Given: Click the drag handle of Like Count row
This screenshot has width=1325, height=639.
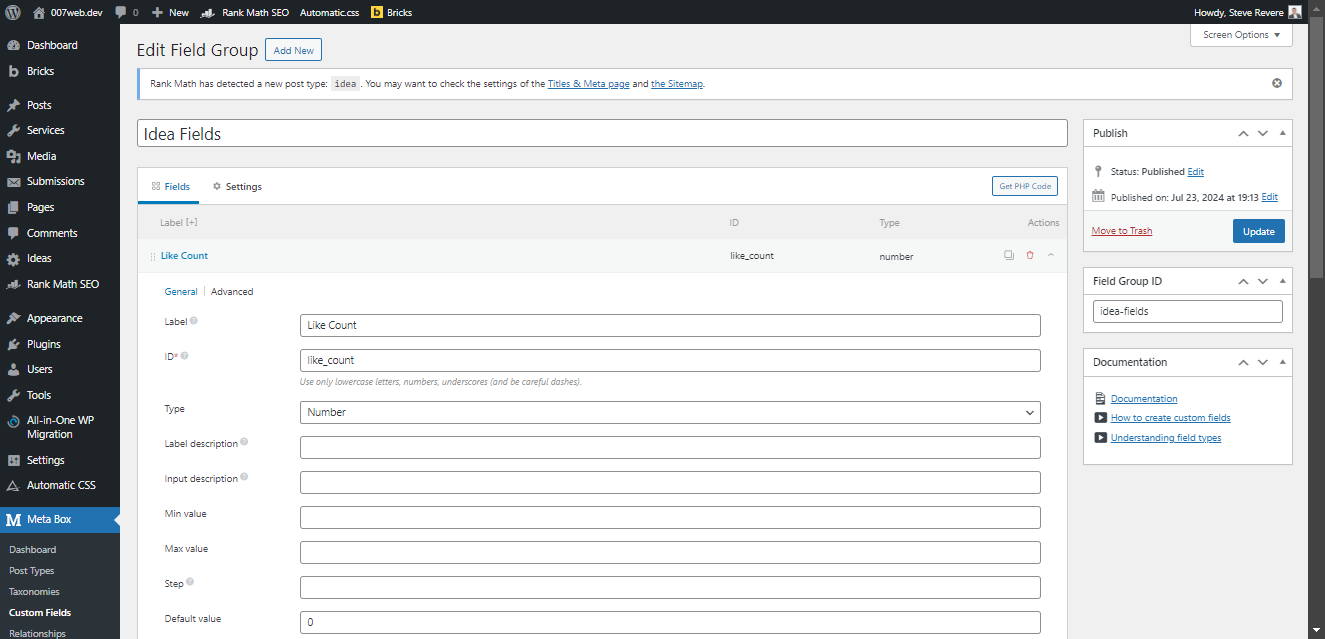Looking at the screenshot, I should [x=153, y=257].
